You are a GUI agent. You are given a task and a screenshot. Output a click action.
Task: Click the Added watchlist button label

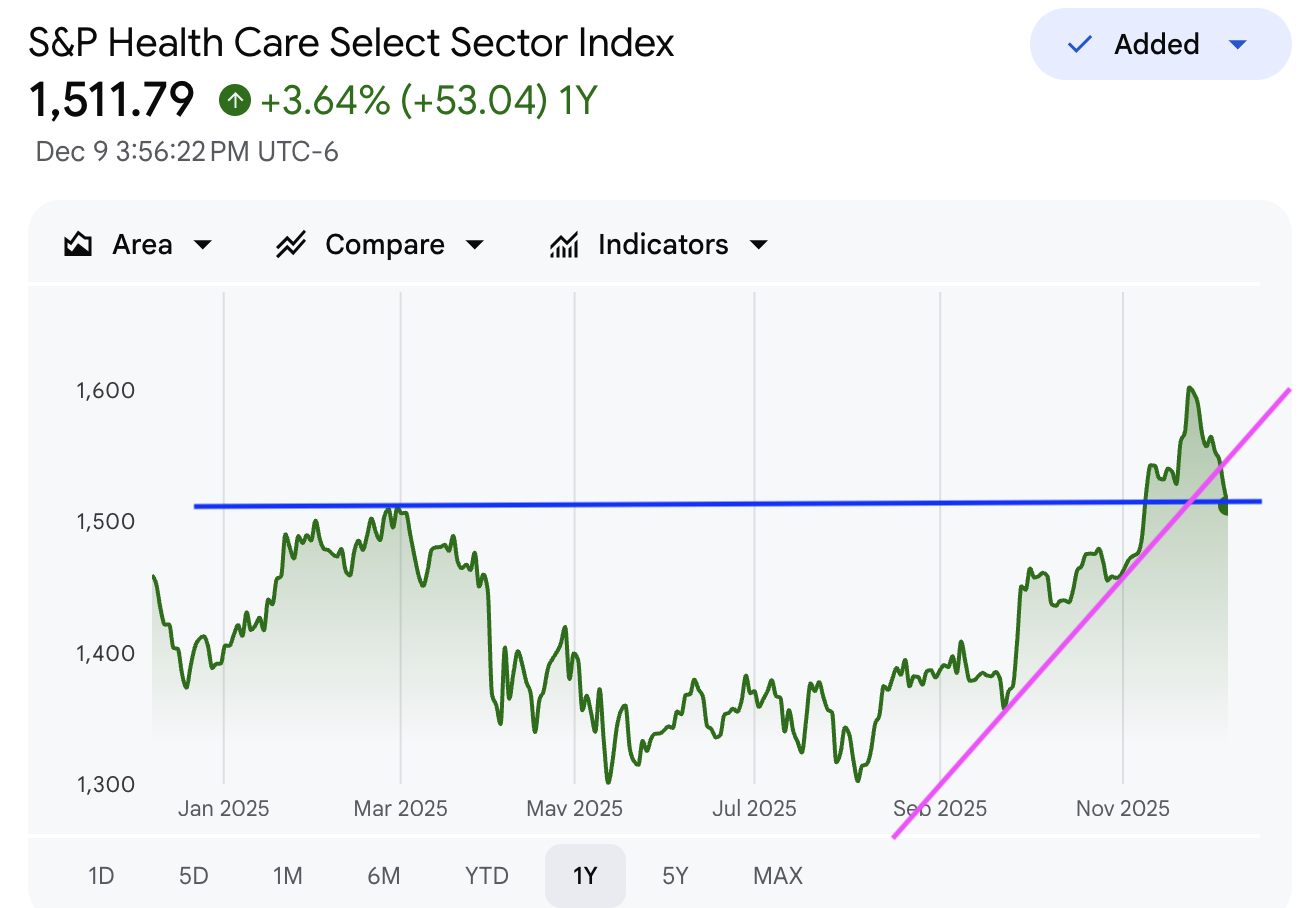1156,44
